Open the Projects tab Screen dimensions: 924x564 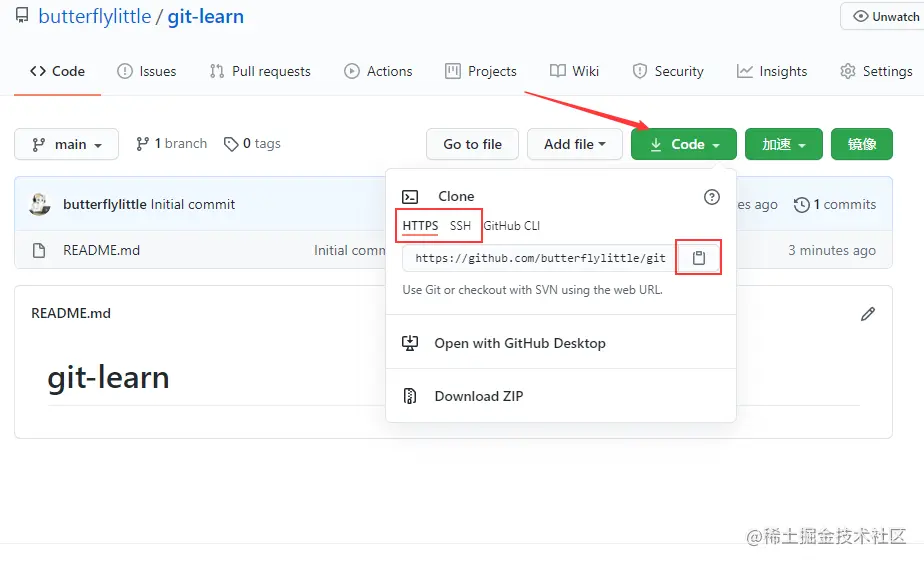pos(481,71)
